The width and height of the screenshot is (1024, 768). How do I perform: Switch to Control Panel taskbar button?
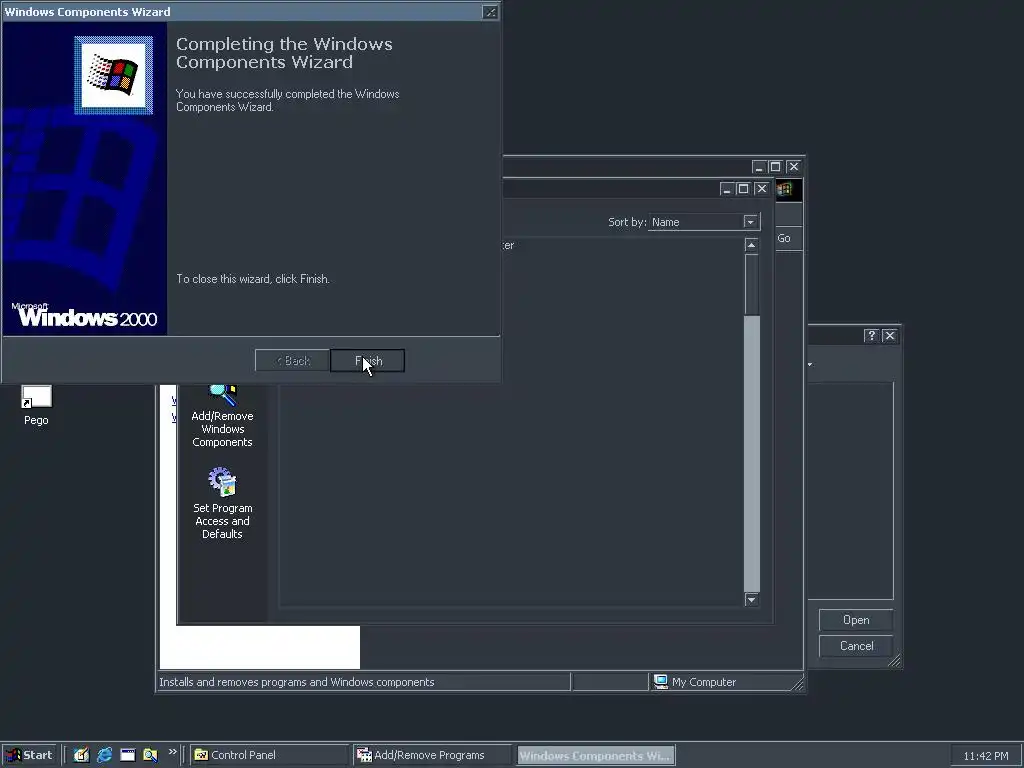point(270,755)
